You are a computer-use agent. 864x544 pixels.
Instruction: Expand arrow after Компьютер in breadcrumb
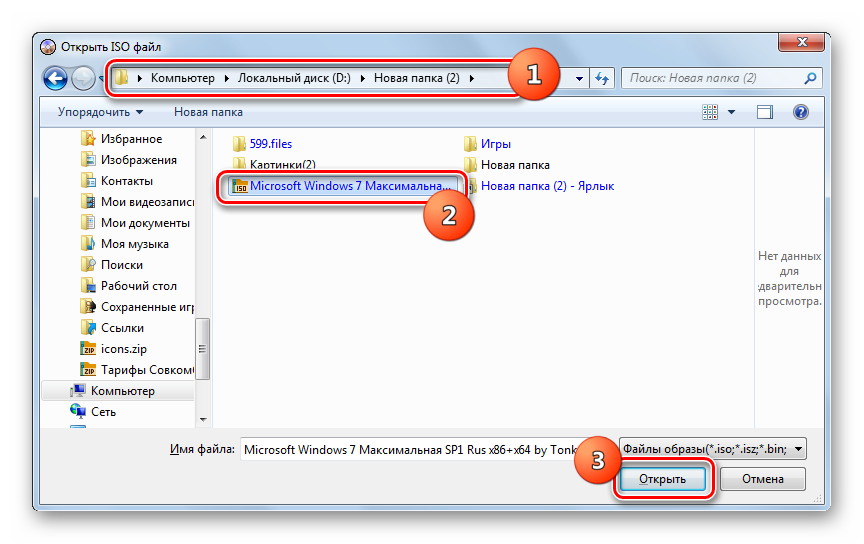pos(226,78)
